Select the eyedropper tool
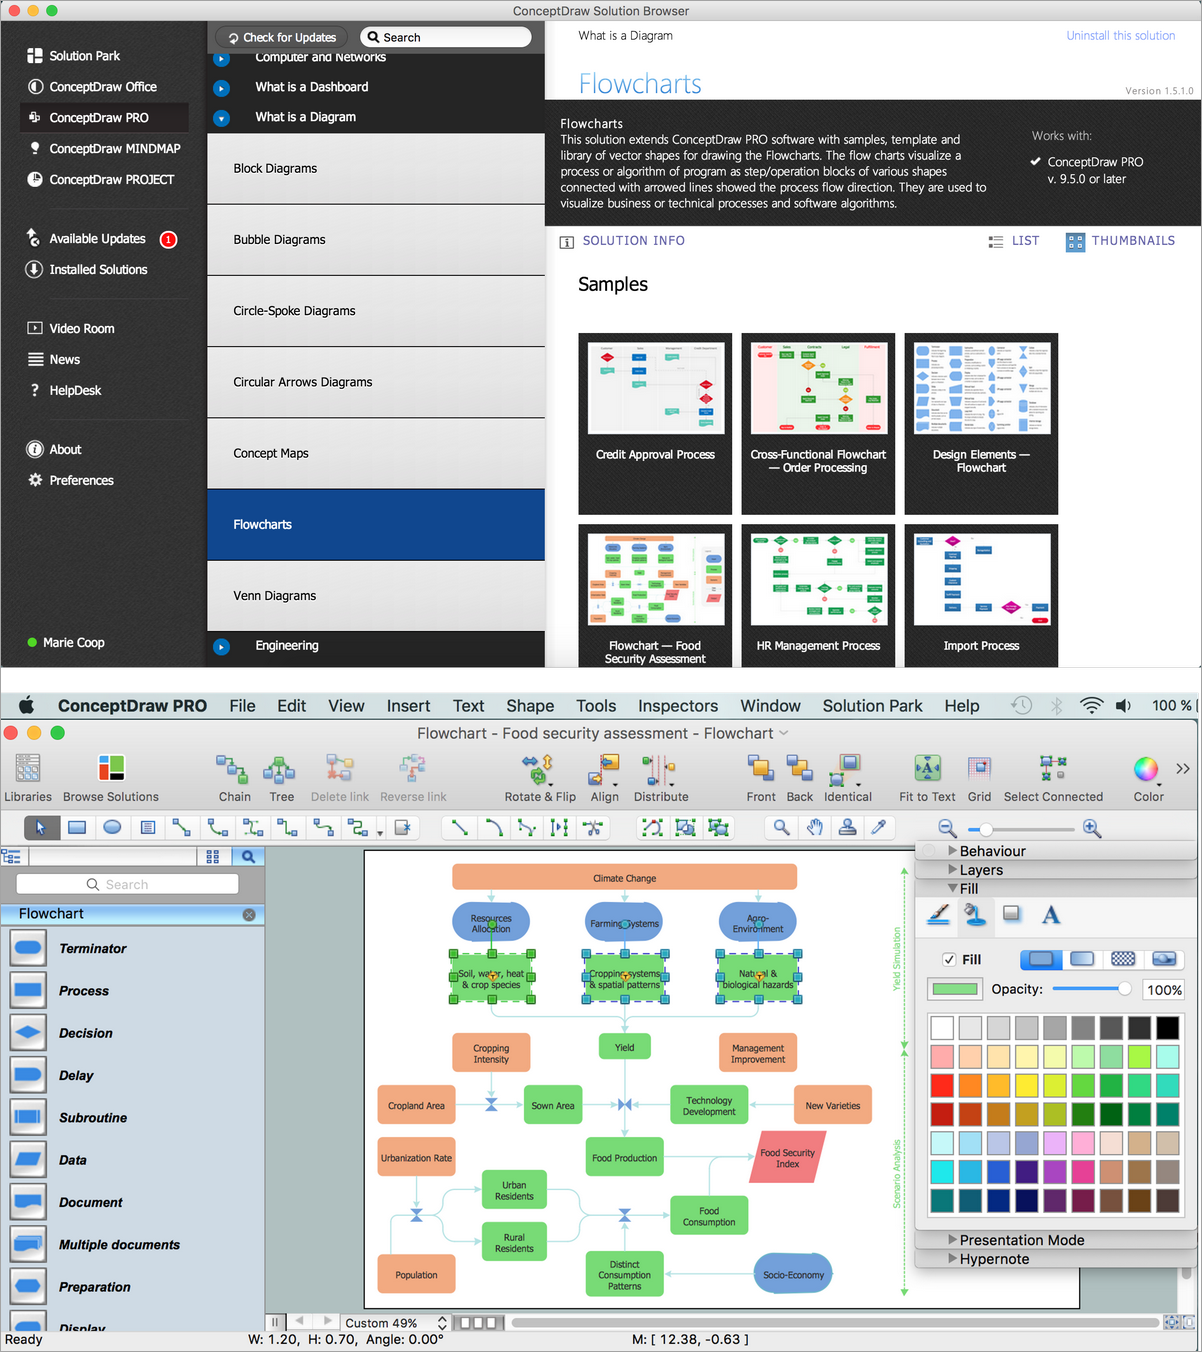 click(x=879, y=828)
